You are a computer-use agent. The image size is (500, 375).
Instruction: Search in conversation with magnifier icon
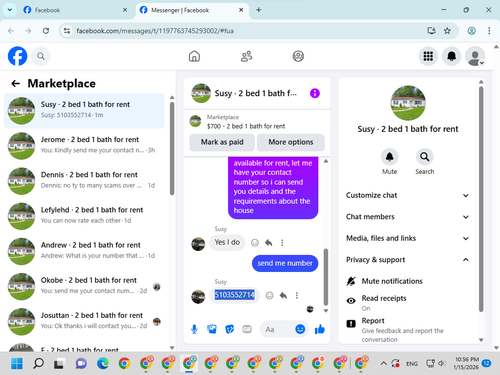pyautogui.click(x=425, y=157)
